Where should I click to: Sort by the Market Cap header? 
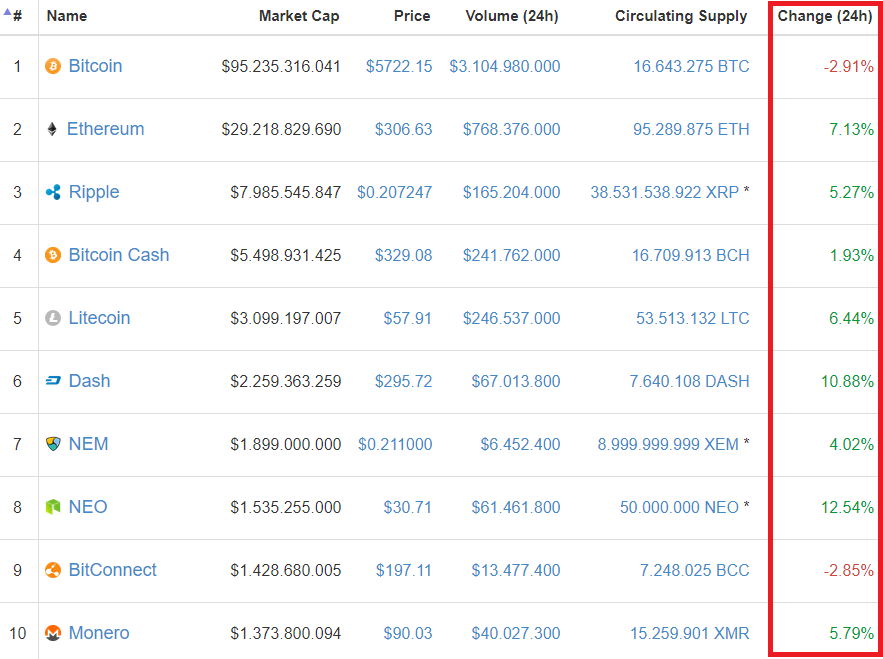pos(299,16)
